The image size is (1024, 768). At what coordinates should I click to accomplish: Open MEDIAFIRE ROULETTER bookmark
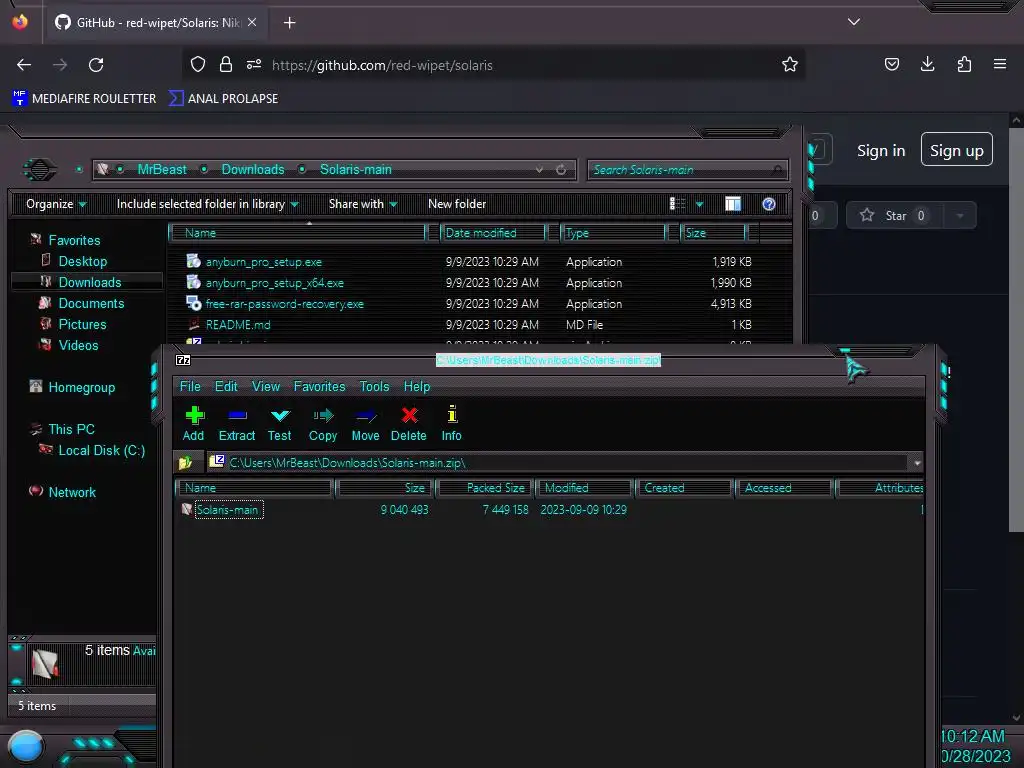(84, 99)
